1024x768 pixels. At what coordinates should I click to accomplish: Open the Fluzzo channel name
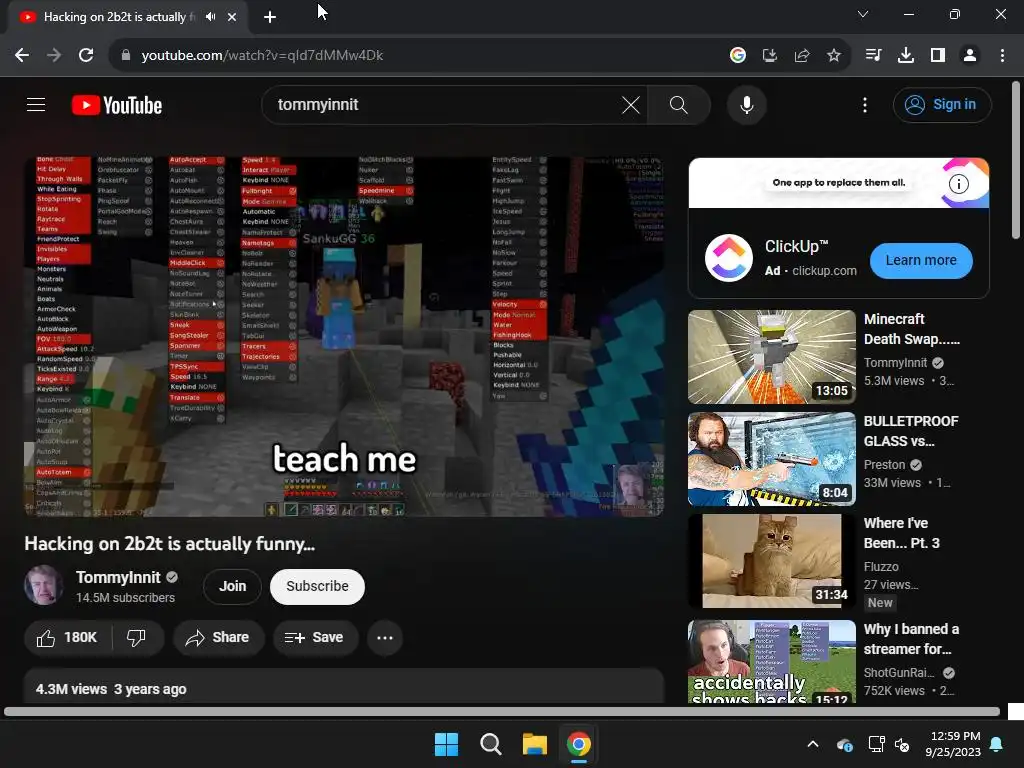(881, 567)
